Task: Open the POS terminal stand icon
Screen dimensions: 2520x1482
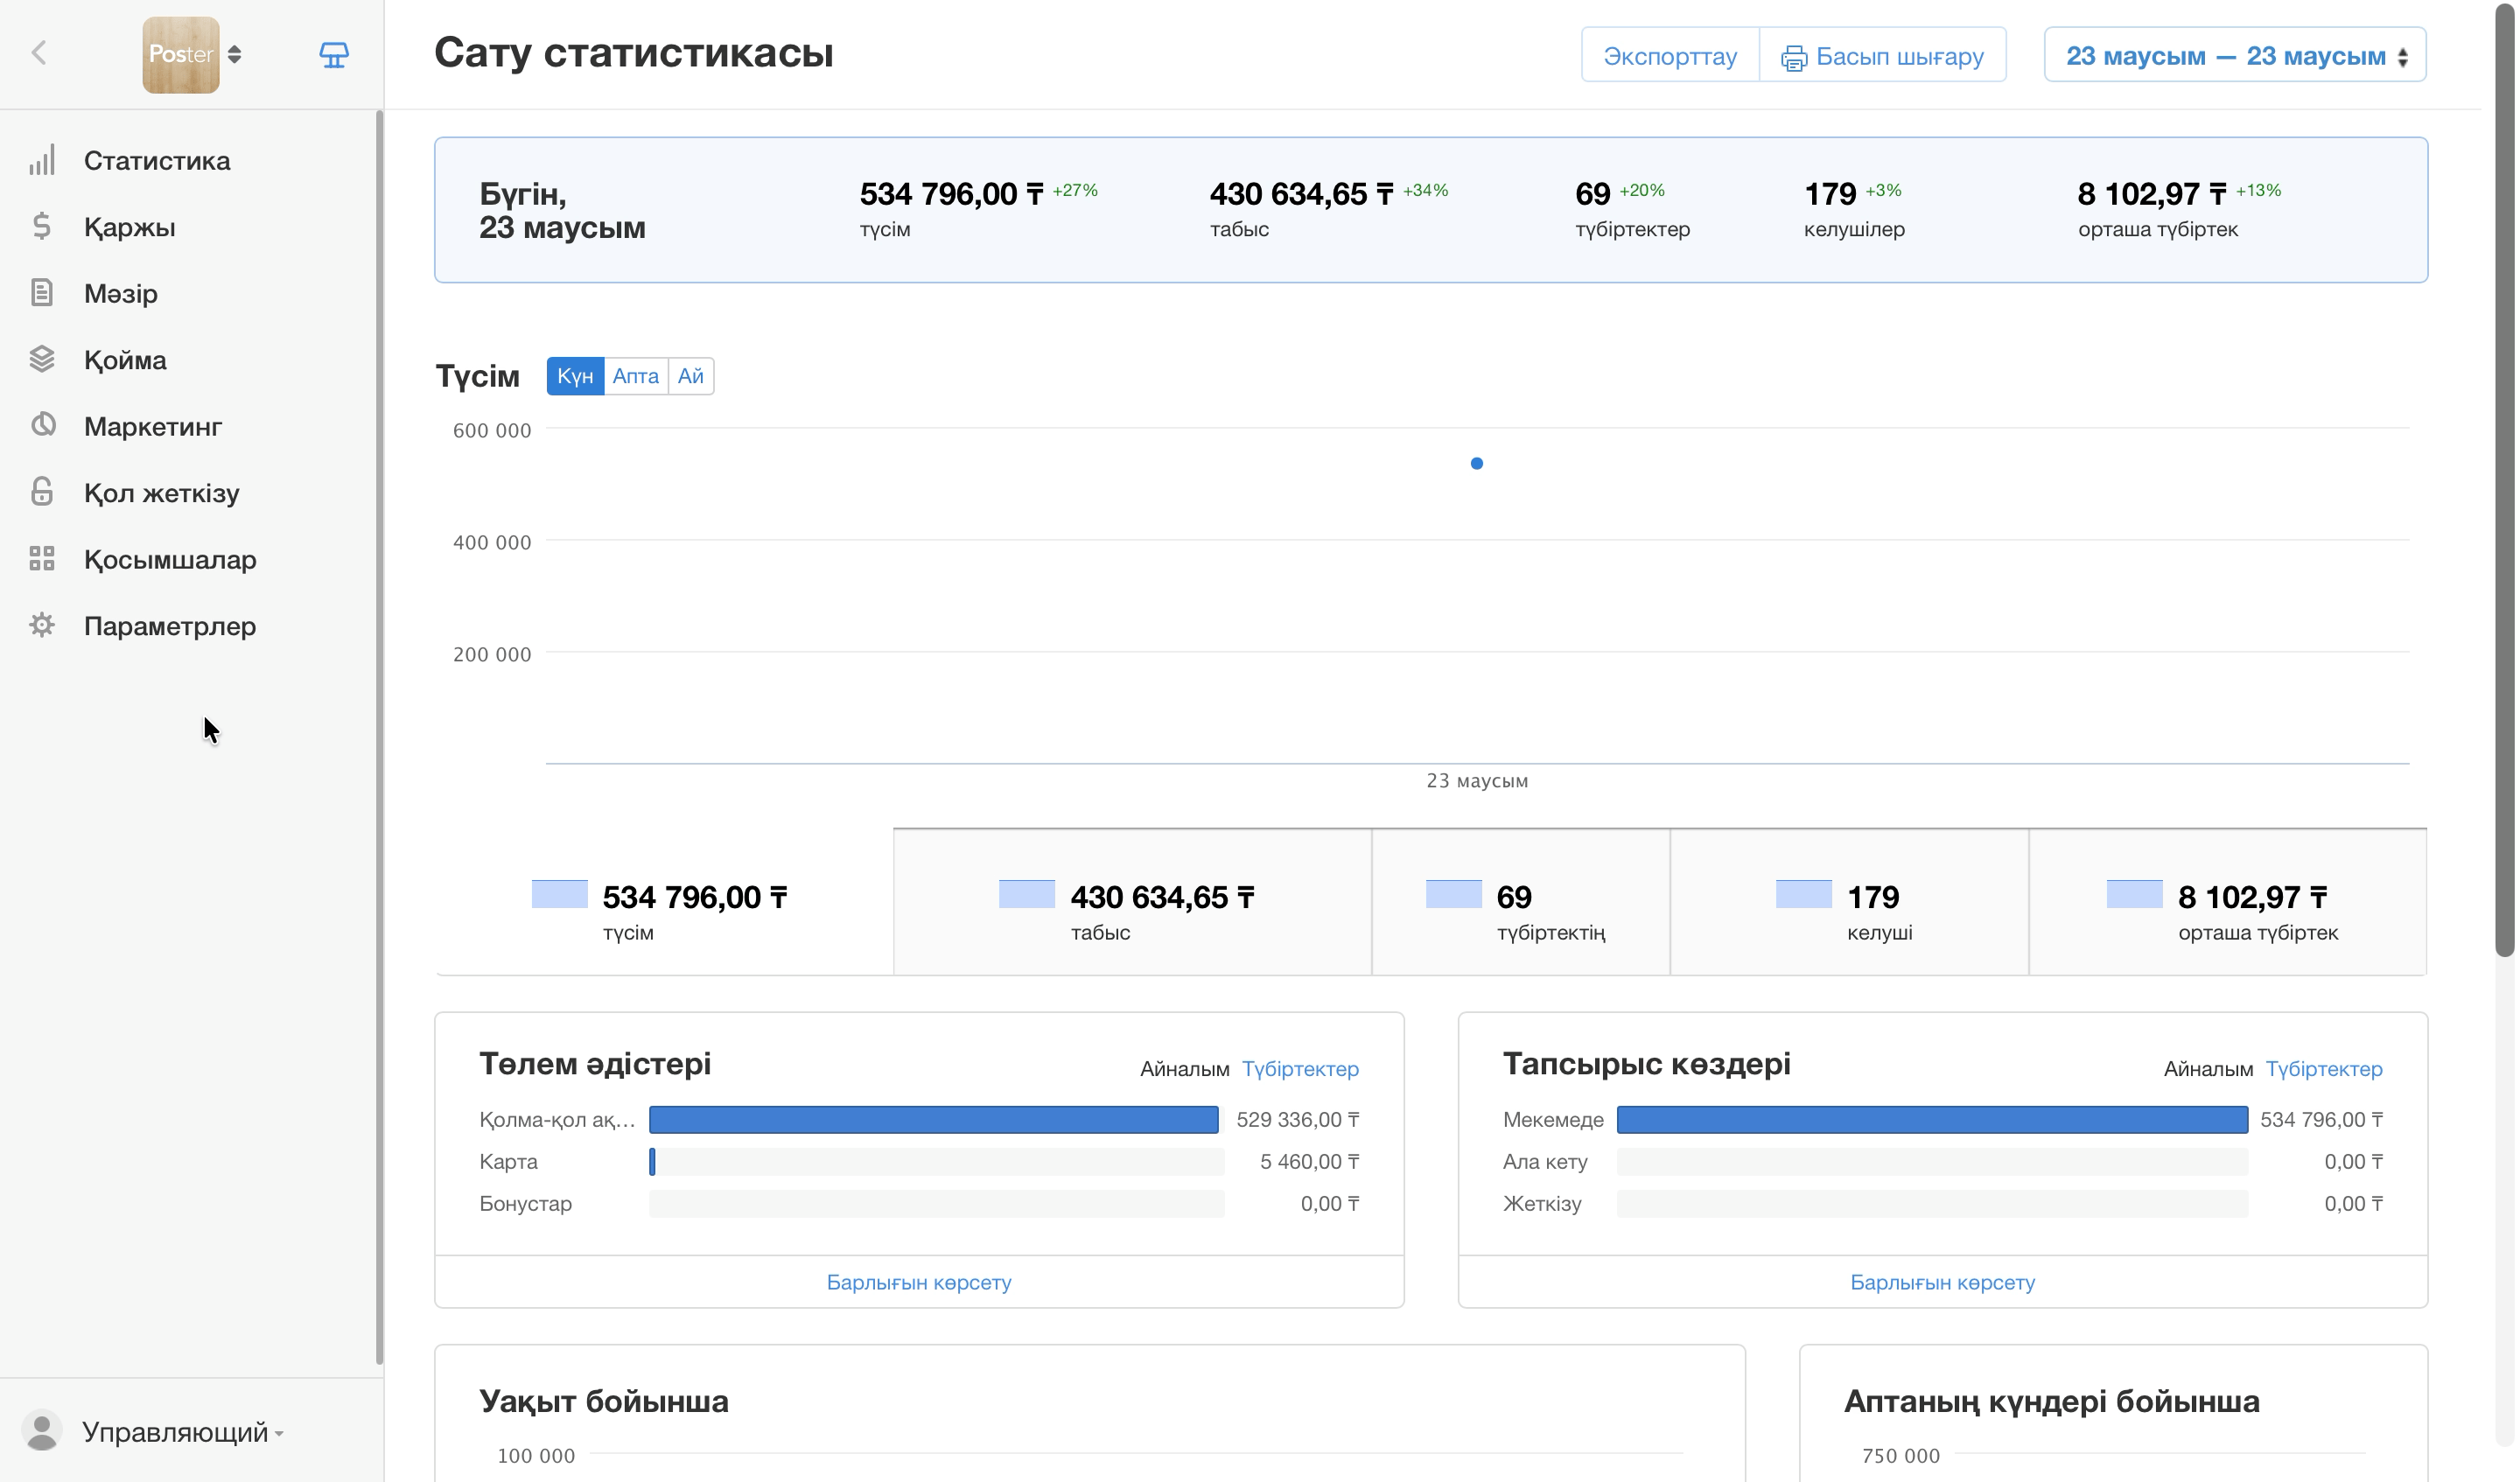Action: (x=334, y=55)
